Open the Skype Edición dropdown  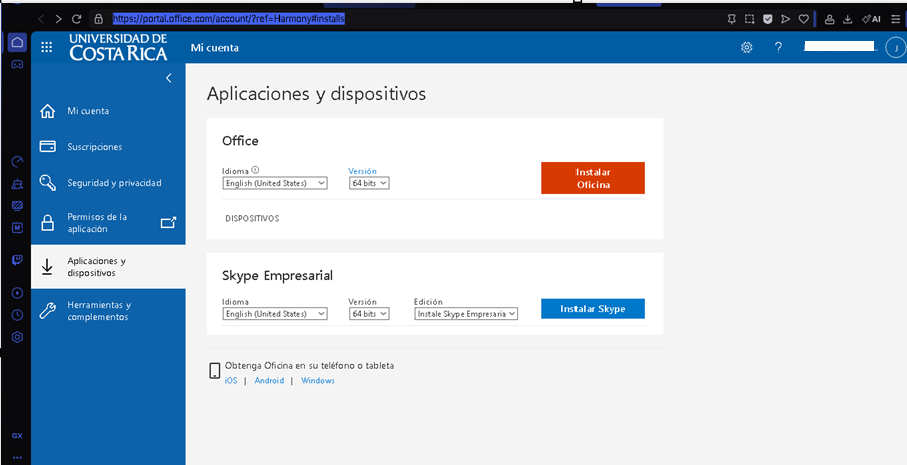click(466, 313)
